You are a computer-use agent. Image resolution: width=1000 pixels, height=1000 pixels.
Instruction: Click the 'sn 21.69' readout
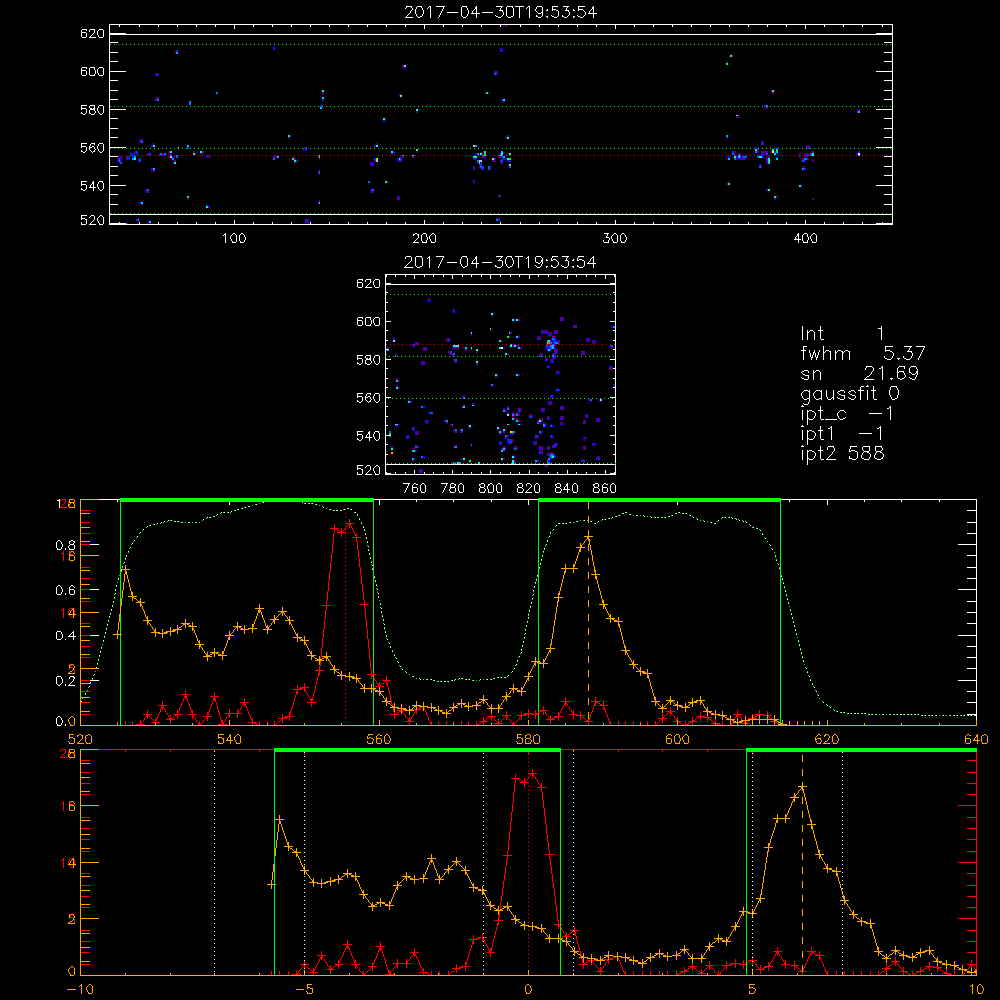(859, 373)
